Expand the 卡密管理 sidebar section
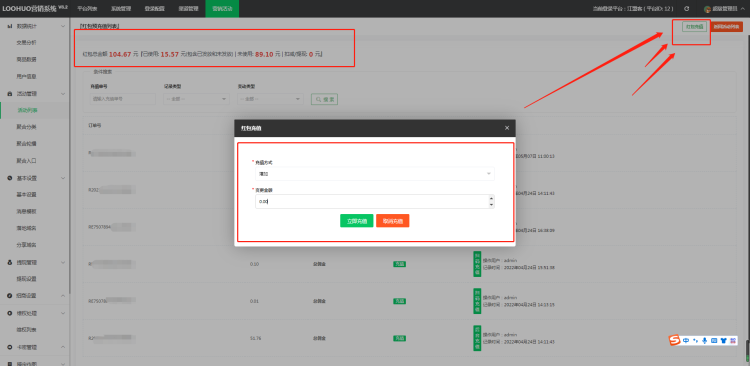 coord(63,347)
